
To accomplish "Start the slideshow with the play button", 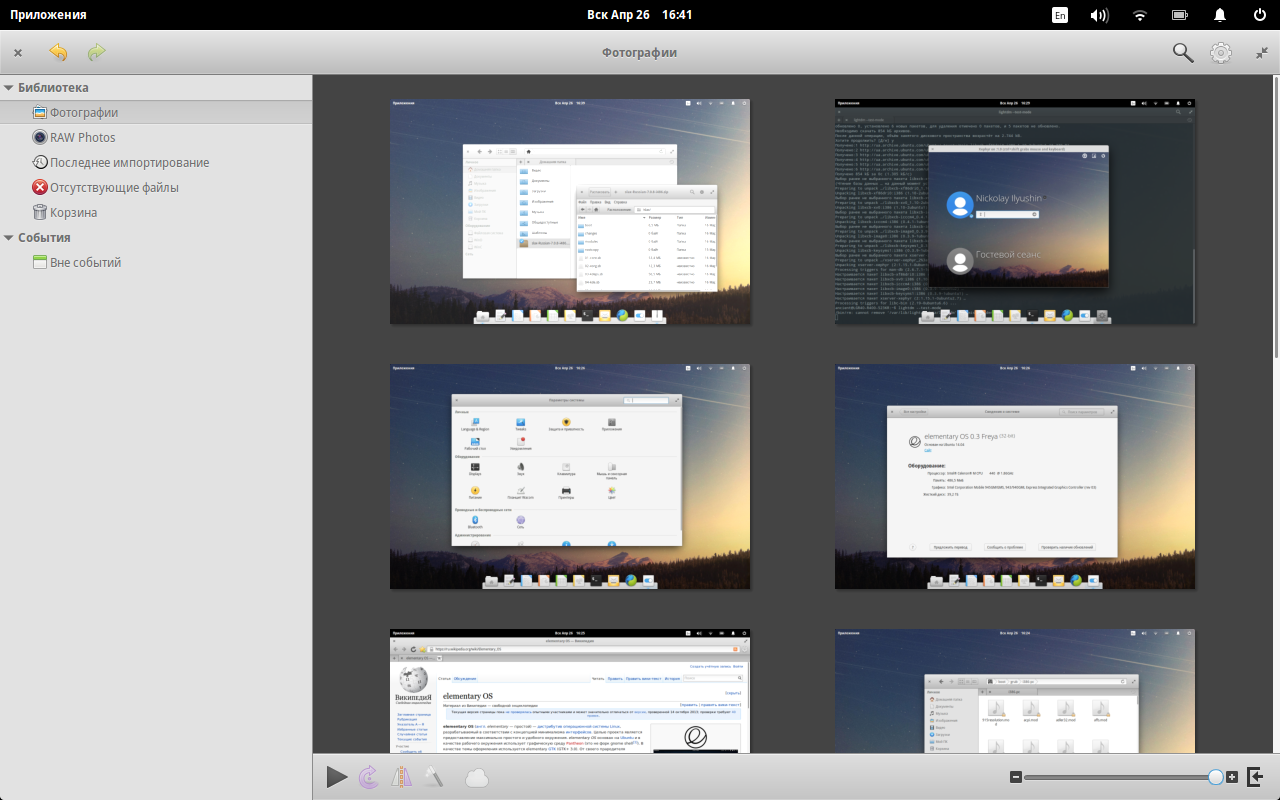I will pos(337,777).
